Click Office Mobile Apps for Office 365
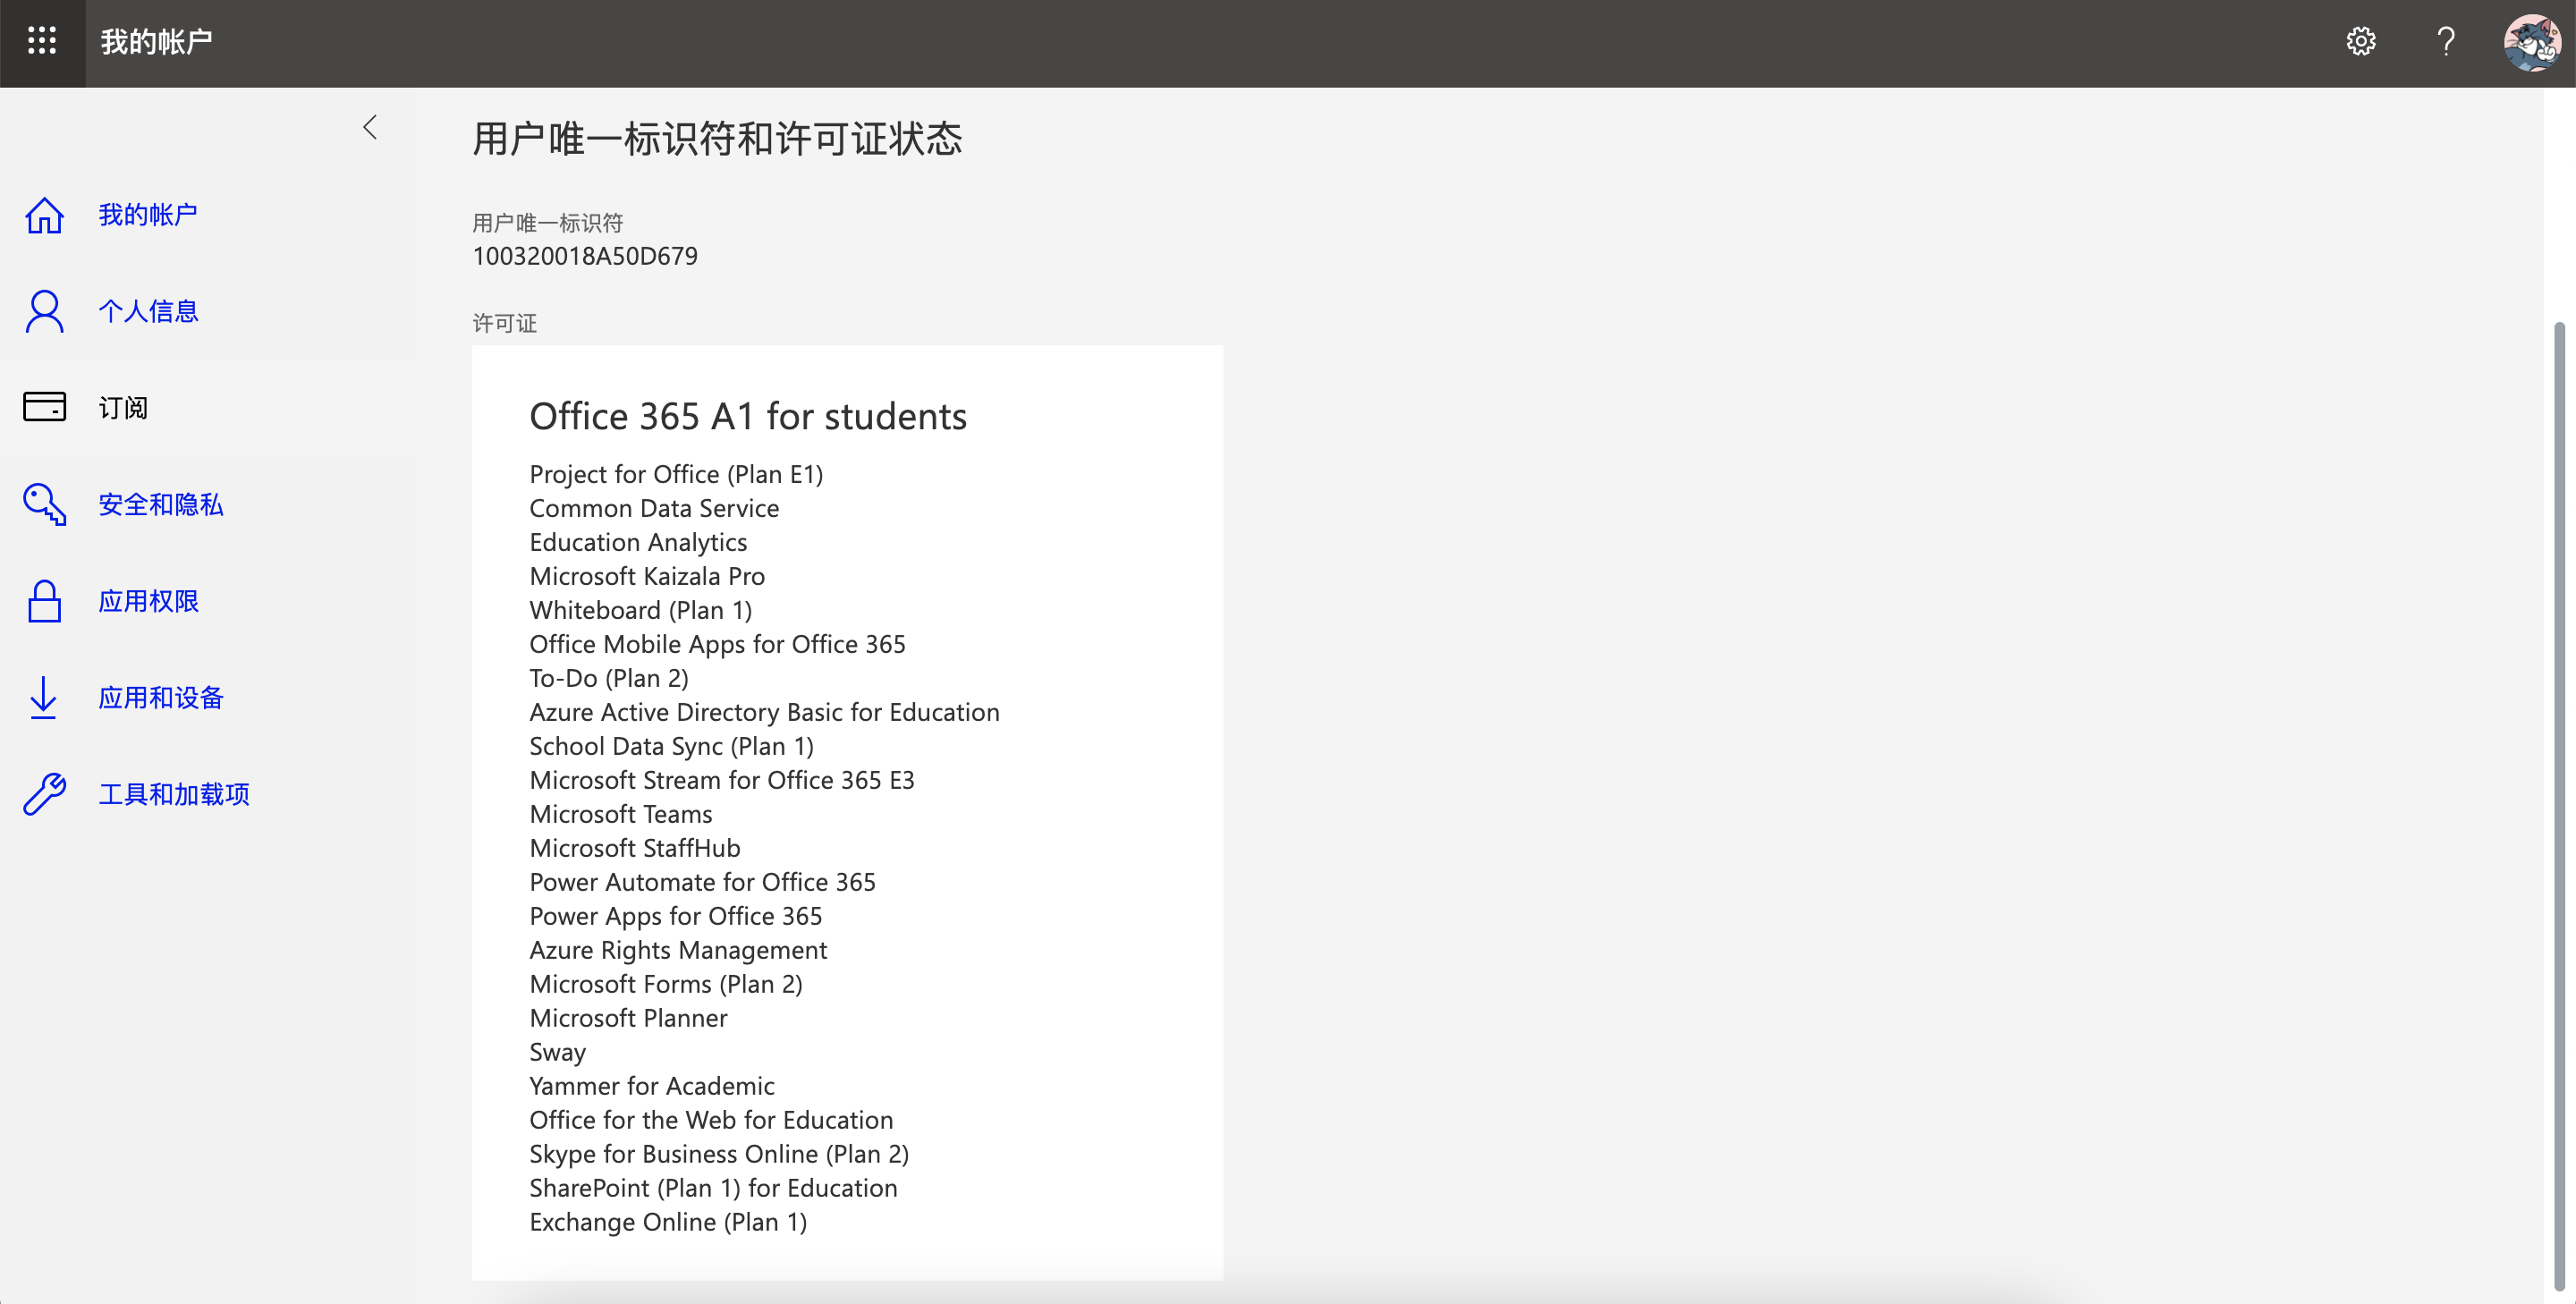Image resolution: width=2576 pixels, height=1304 pixels. [717, 644]
